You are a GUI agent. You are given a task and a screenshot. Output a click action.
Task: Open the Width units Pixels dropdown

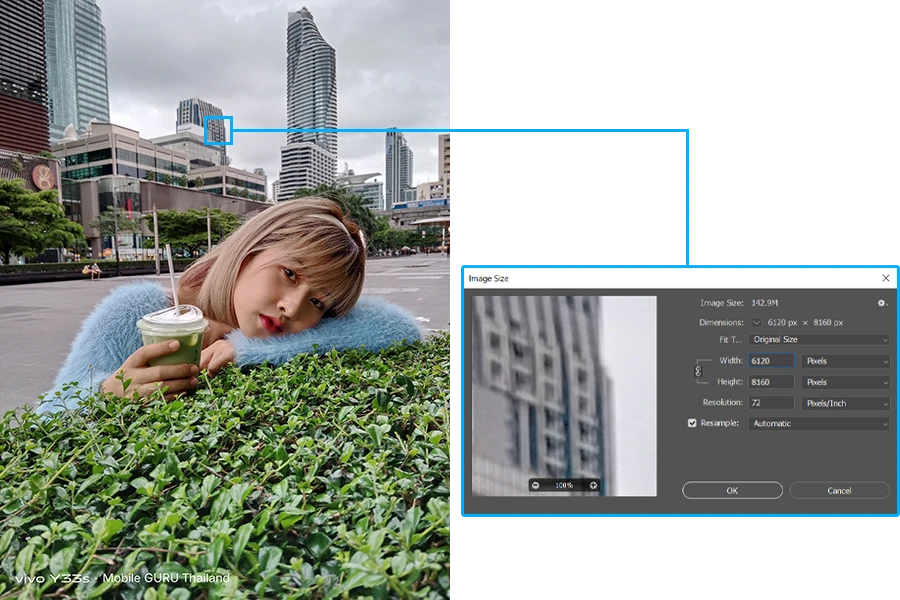pyautogui.click(x=845, y=361)
